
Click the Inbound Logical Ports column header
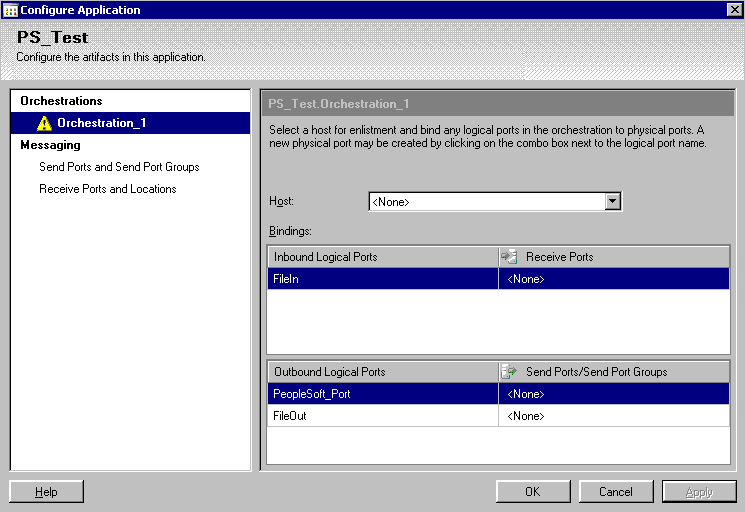tap(382, 257)
